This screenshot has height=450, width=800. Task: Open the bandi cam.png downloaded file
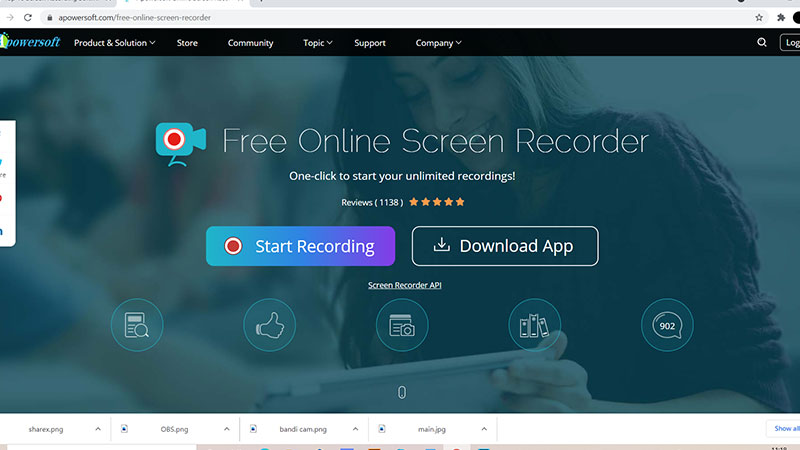(303, 429)
